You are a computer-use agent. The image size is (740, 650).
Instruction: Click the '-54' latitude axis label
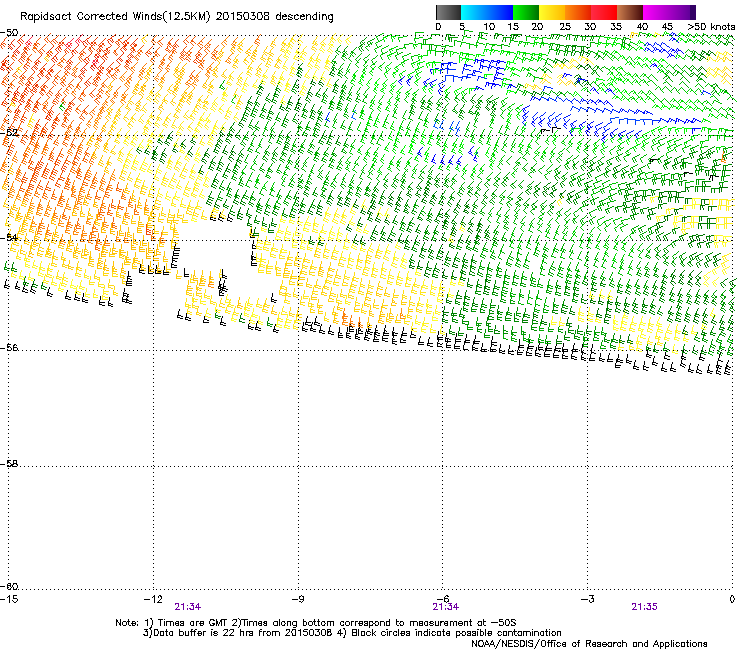click(x=9, y=237)
